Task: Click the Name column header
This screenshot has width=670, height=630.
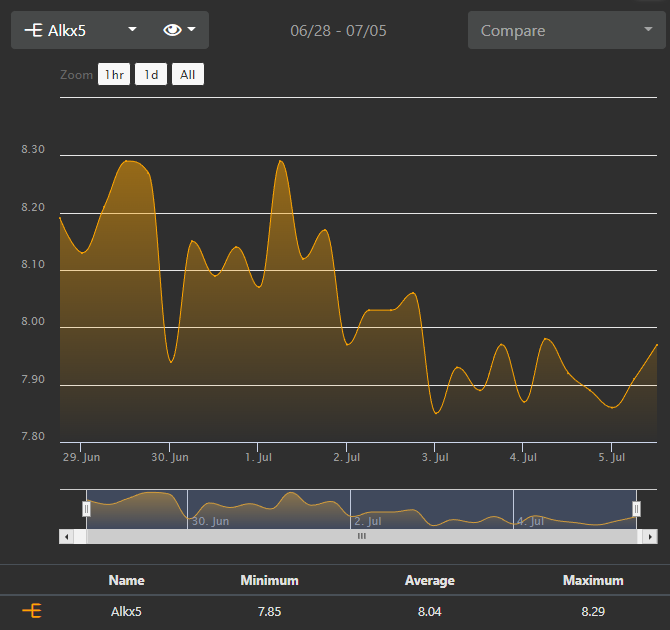Action: point(126,580)
